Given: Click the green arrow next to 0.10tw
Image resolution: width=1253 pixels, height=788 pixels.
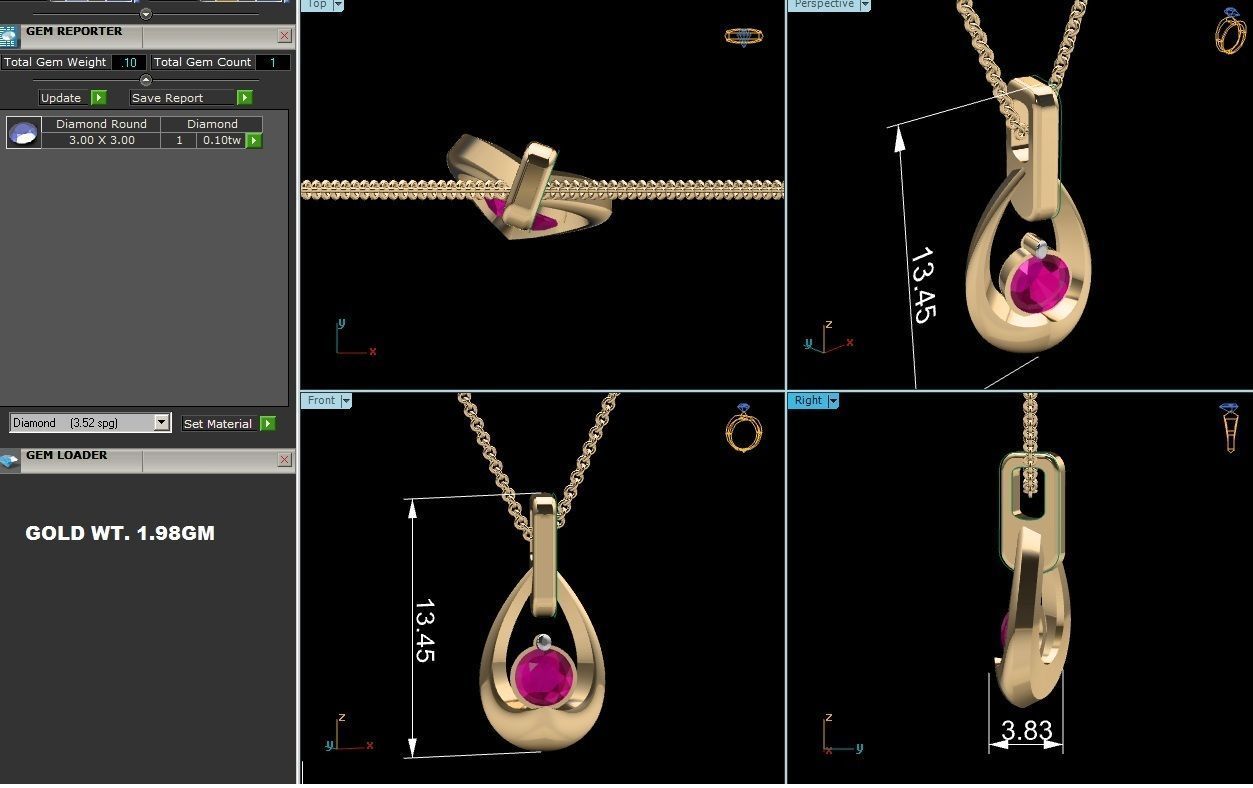Looking at the screenshot, I should (x=254, y=140).
